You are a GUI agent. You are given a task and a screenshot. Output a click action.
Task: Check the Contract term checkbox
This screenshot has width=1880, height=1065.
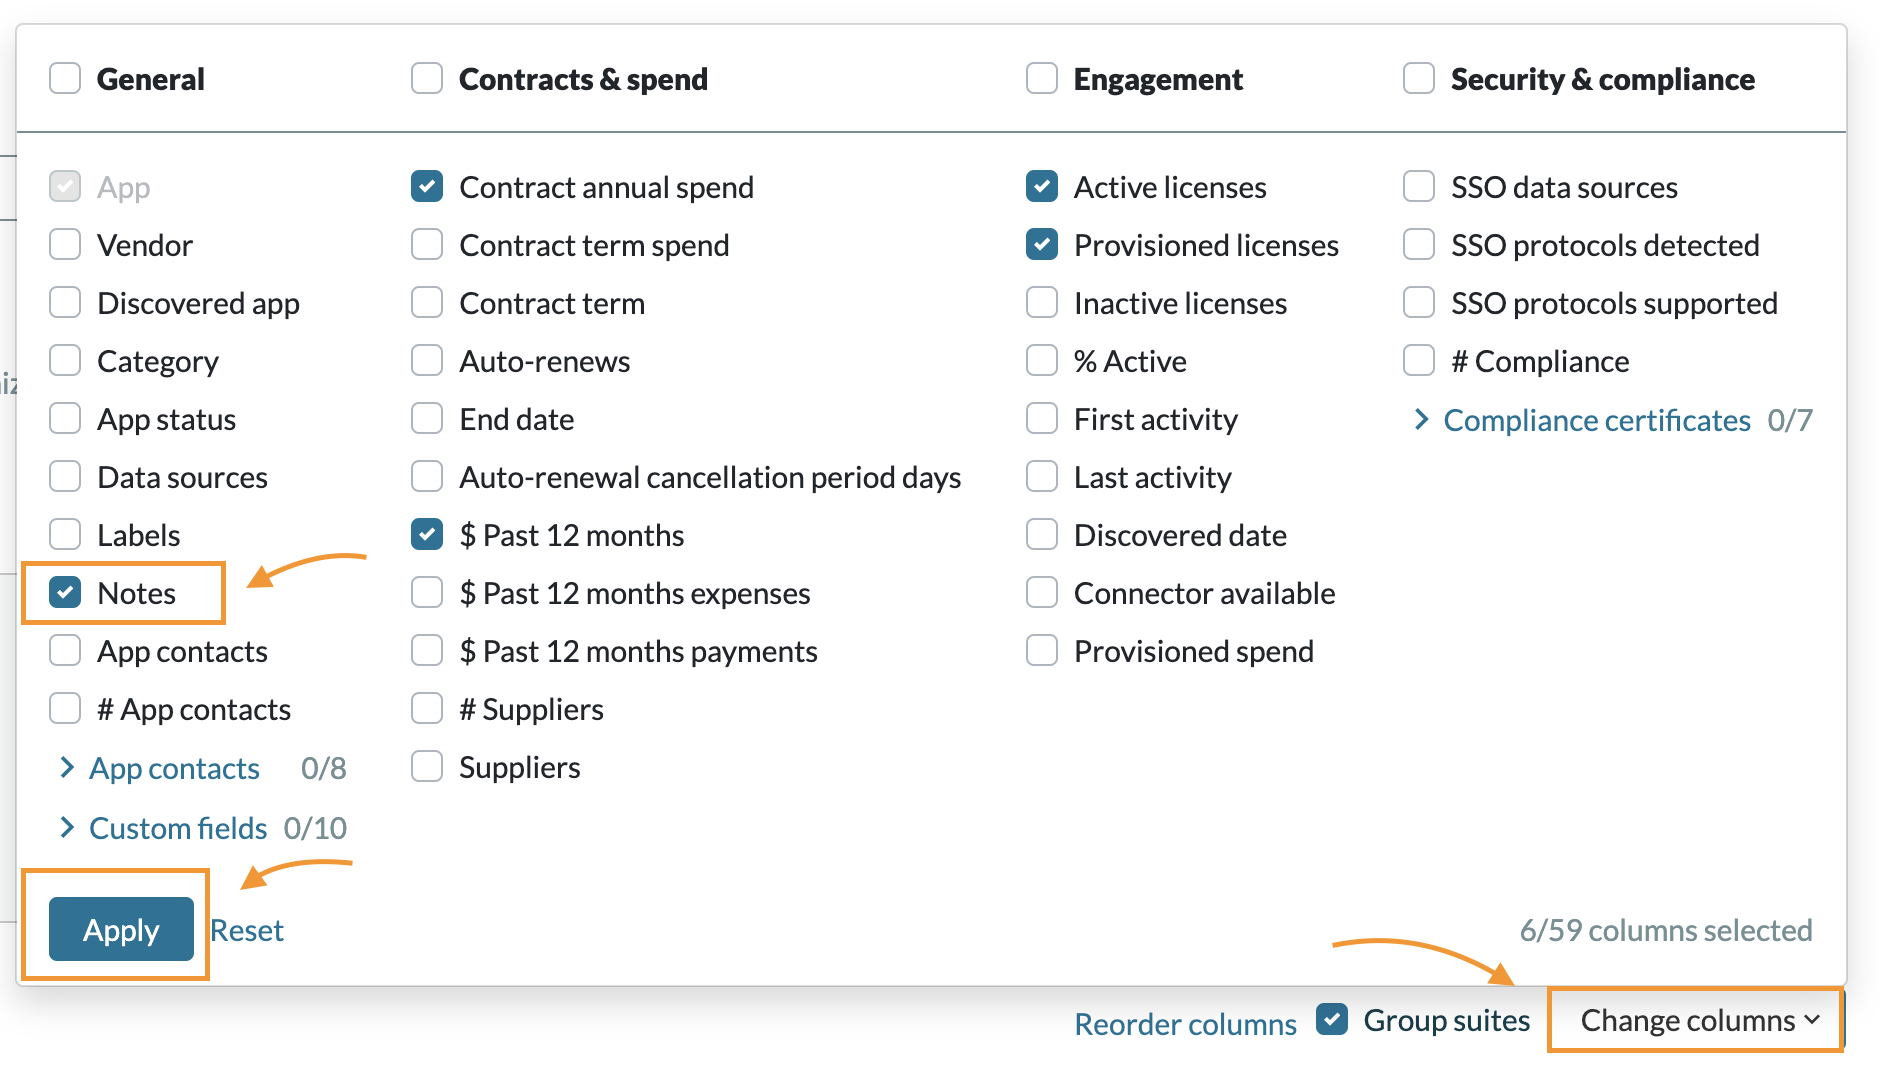(426, 302)
